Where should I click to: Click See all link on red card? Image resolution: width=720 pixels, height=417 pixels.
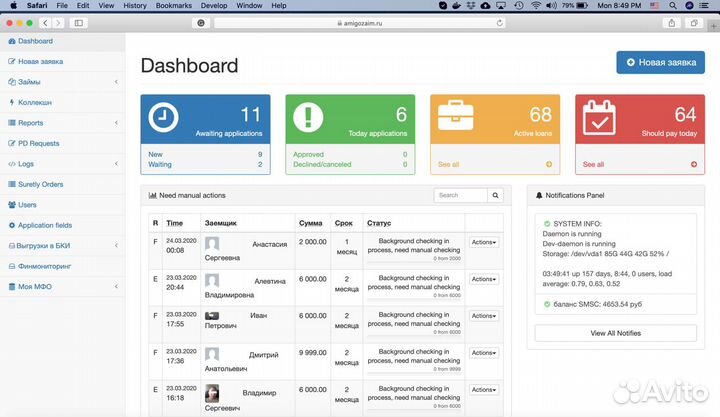pos(593,164)
